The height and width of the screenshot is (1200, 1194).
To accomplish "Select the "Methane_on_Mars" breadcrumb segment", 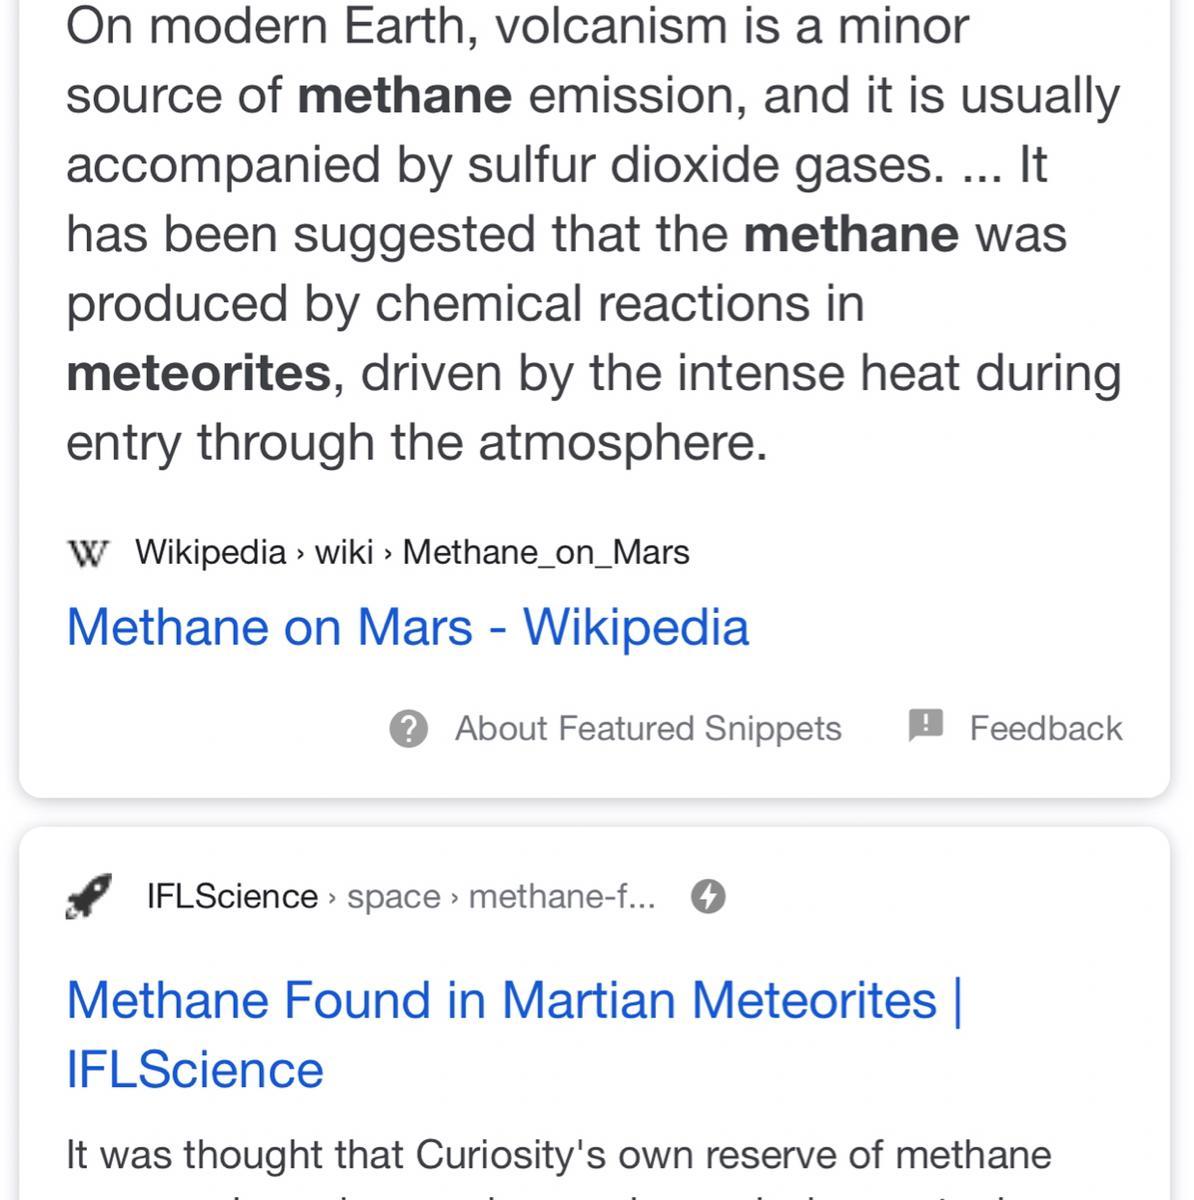I will pyautogui.click(x=546, y=552).
